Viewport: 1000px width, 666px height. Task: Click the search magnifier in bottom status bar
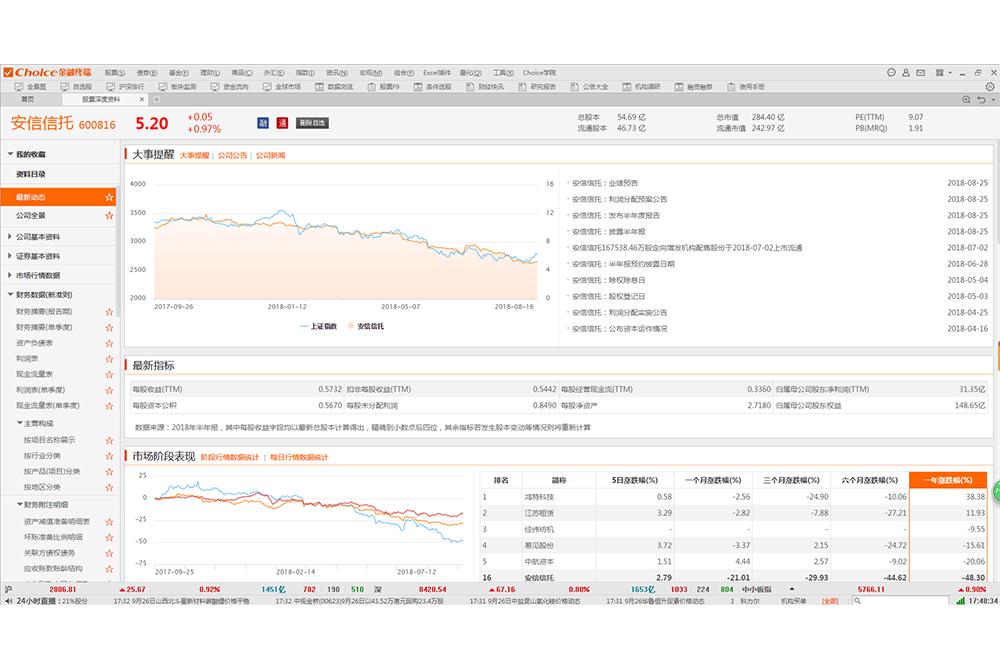click(x=858, y=600)
